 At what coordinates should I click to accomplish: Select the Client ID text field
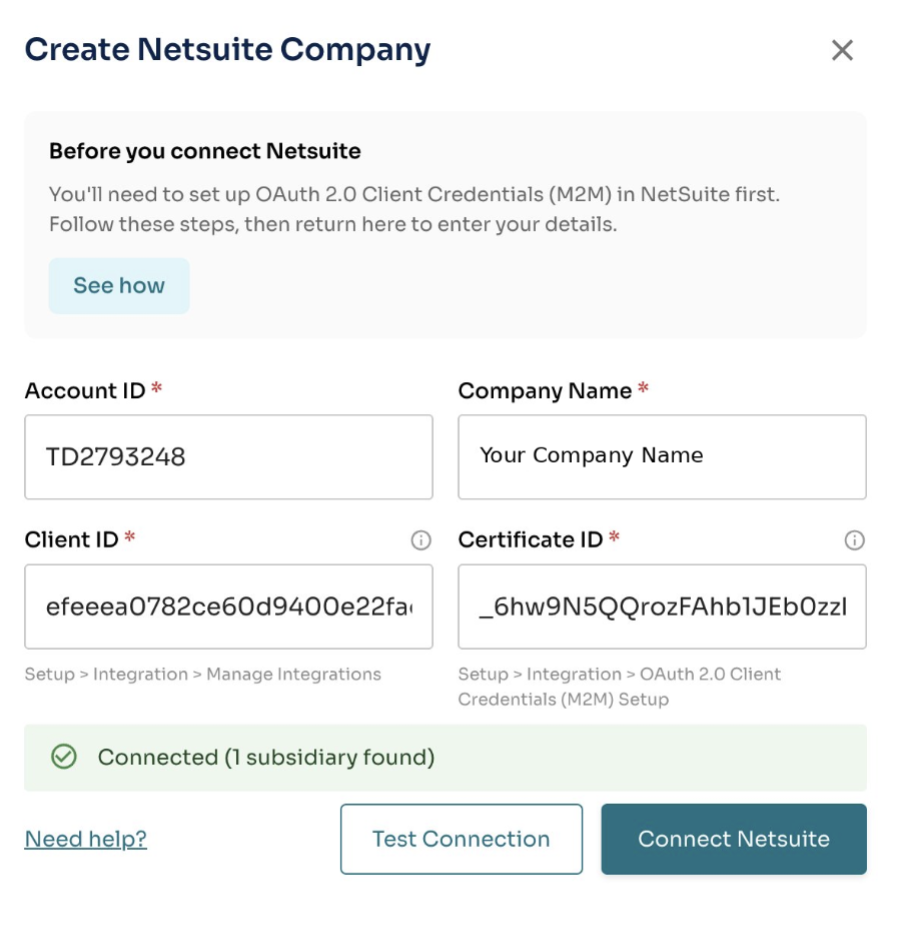pos(228,606)
